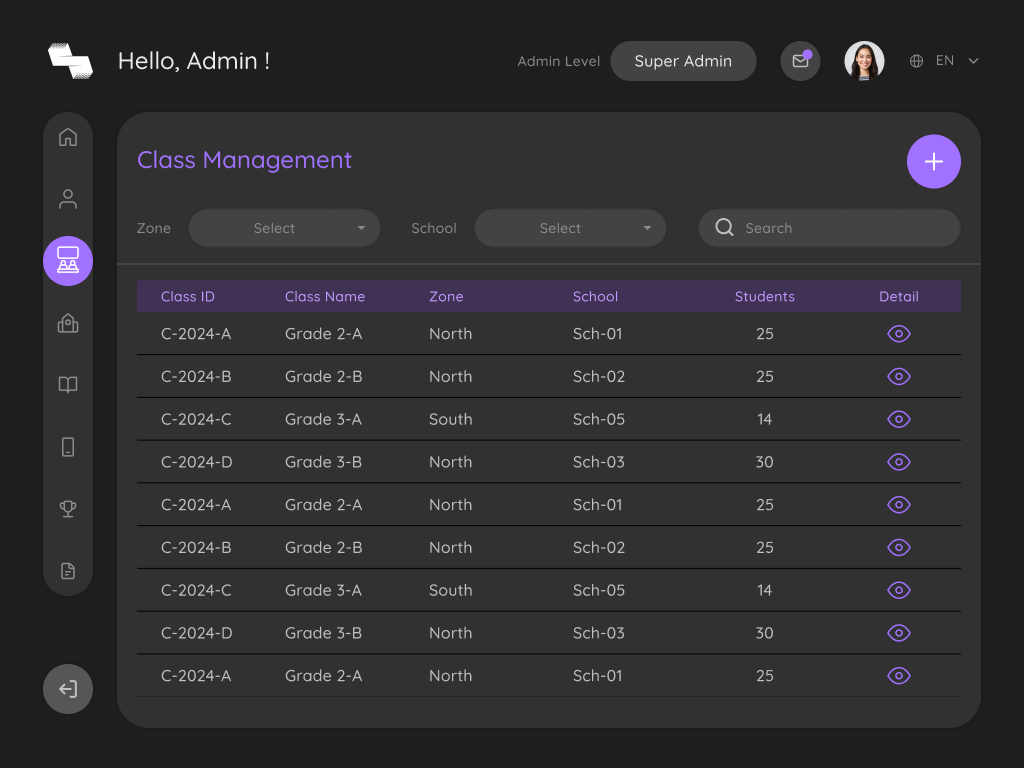
Task: Click the School column header in the table
Action: coord(595,296)
